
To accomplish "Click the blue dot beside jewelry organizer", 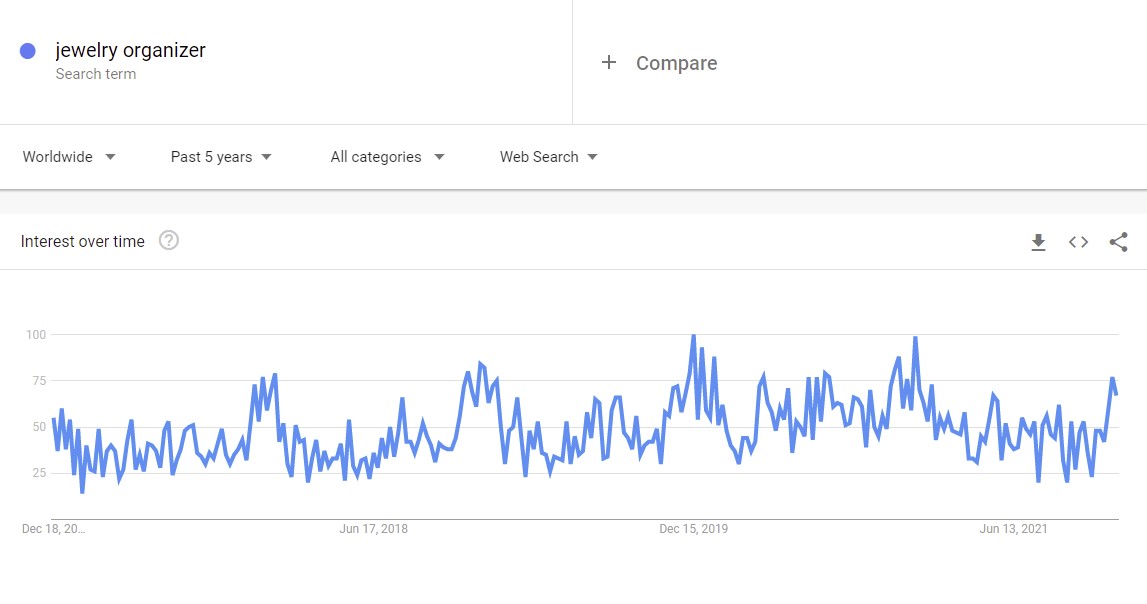I will [x=28, y=51].
